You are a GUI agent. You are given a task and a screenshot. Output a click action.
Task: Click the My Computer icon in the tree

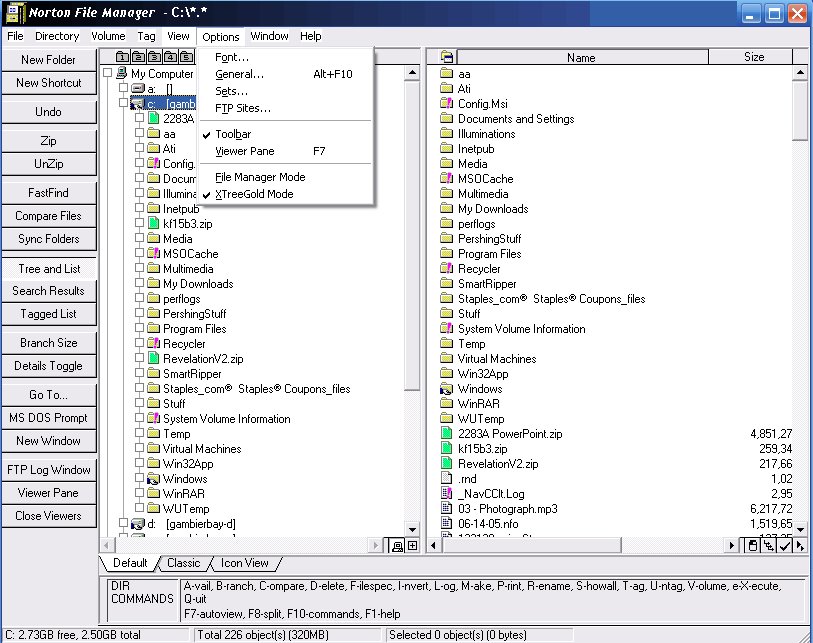tap(122, 73)
